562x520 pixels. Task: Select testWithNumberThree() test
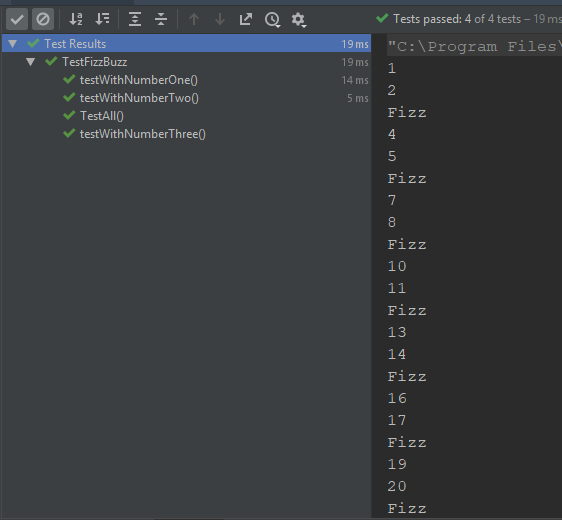pyautogui.click(x=143, y=134)
